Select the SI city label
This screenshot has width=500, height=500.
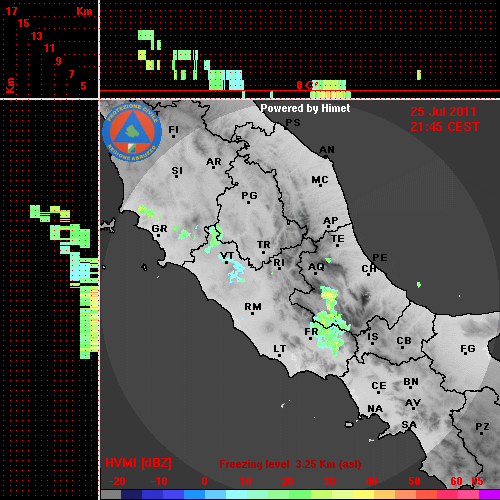[x=177, y=171]
